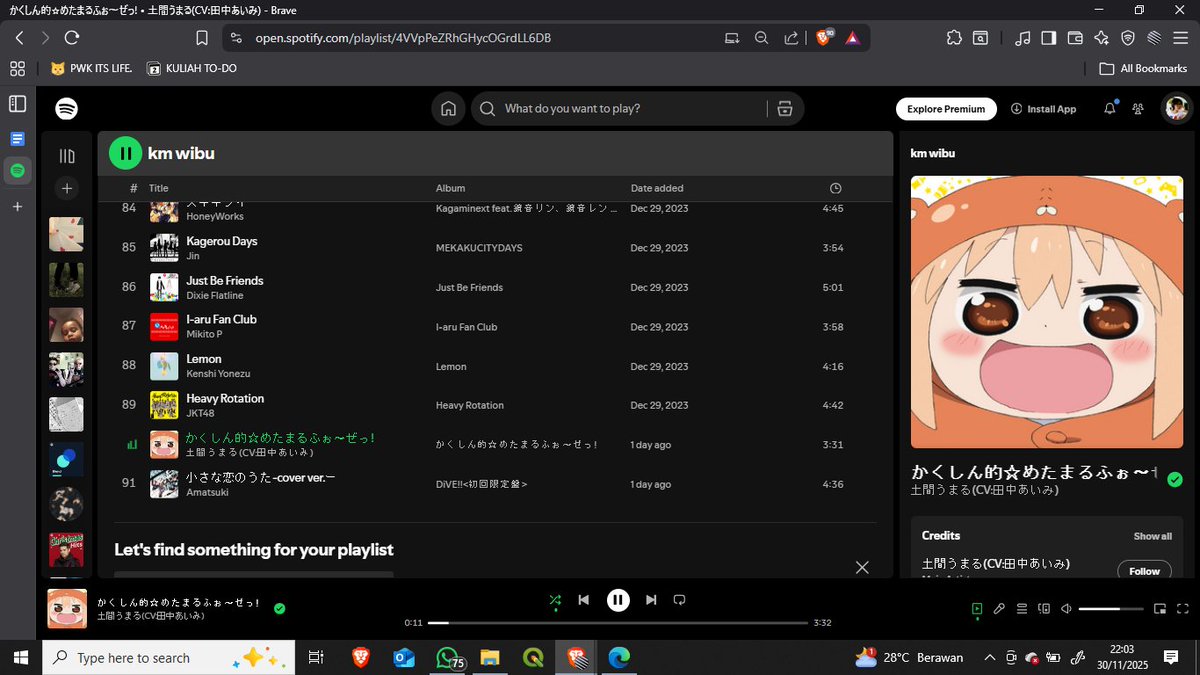Go to Spotify Home via house icon
Image resolution: width=1200 pixels, height=675 pixels.
pyautogui.click(x=449, y=109)
